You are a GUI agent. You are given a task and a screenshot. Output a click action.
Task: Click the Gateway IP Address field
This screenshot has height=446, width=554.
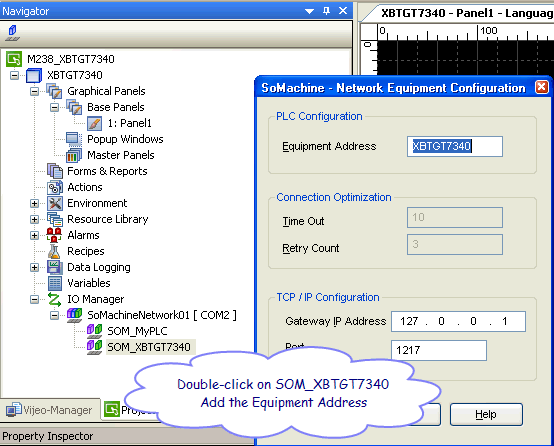[458, 321]
